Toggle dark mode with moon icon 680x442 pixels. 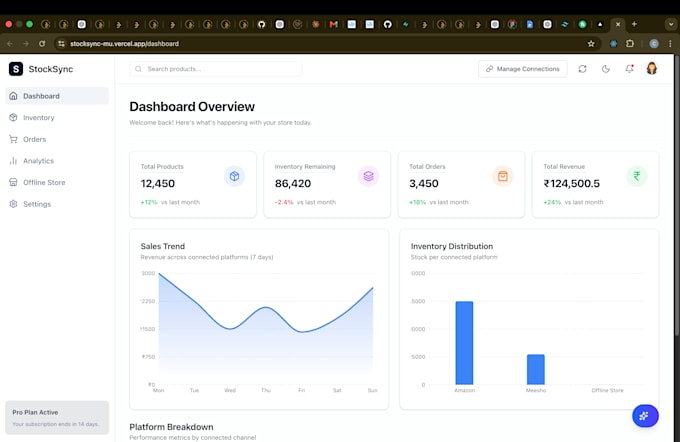click(x=606, y=69)
